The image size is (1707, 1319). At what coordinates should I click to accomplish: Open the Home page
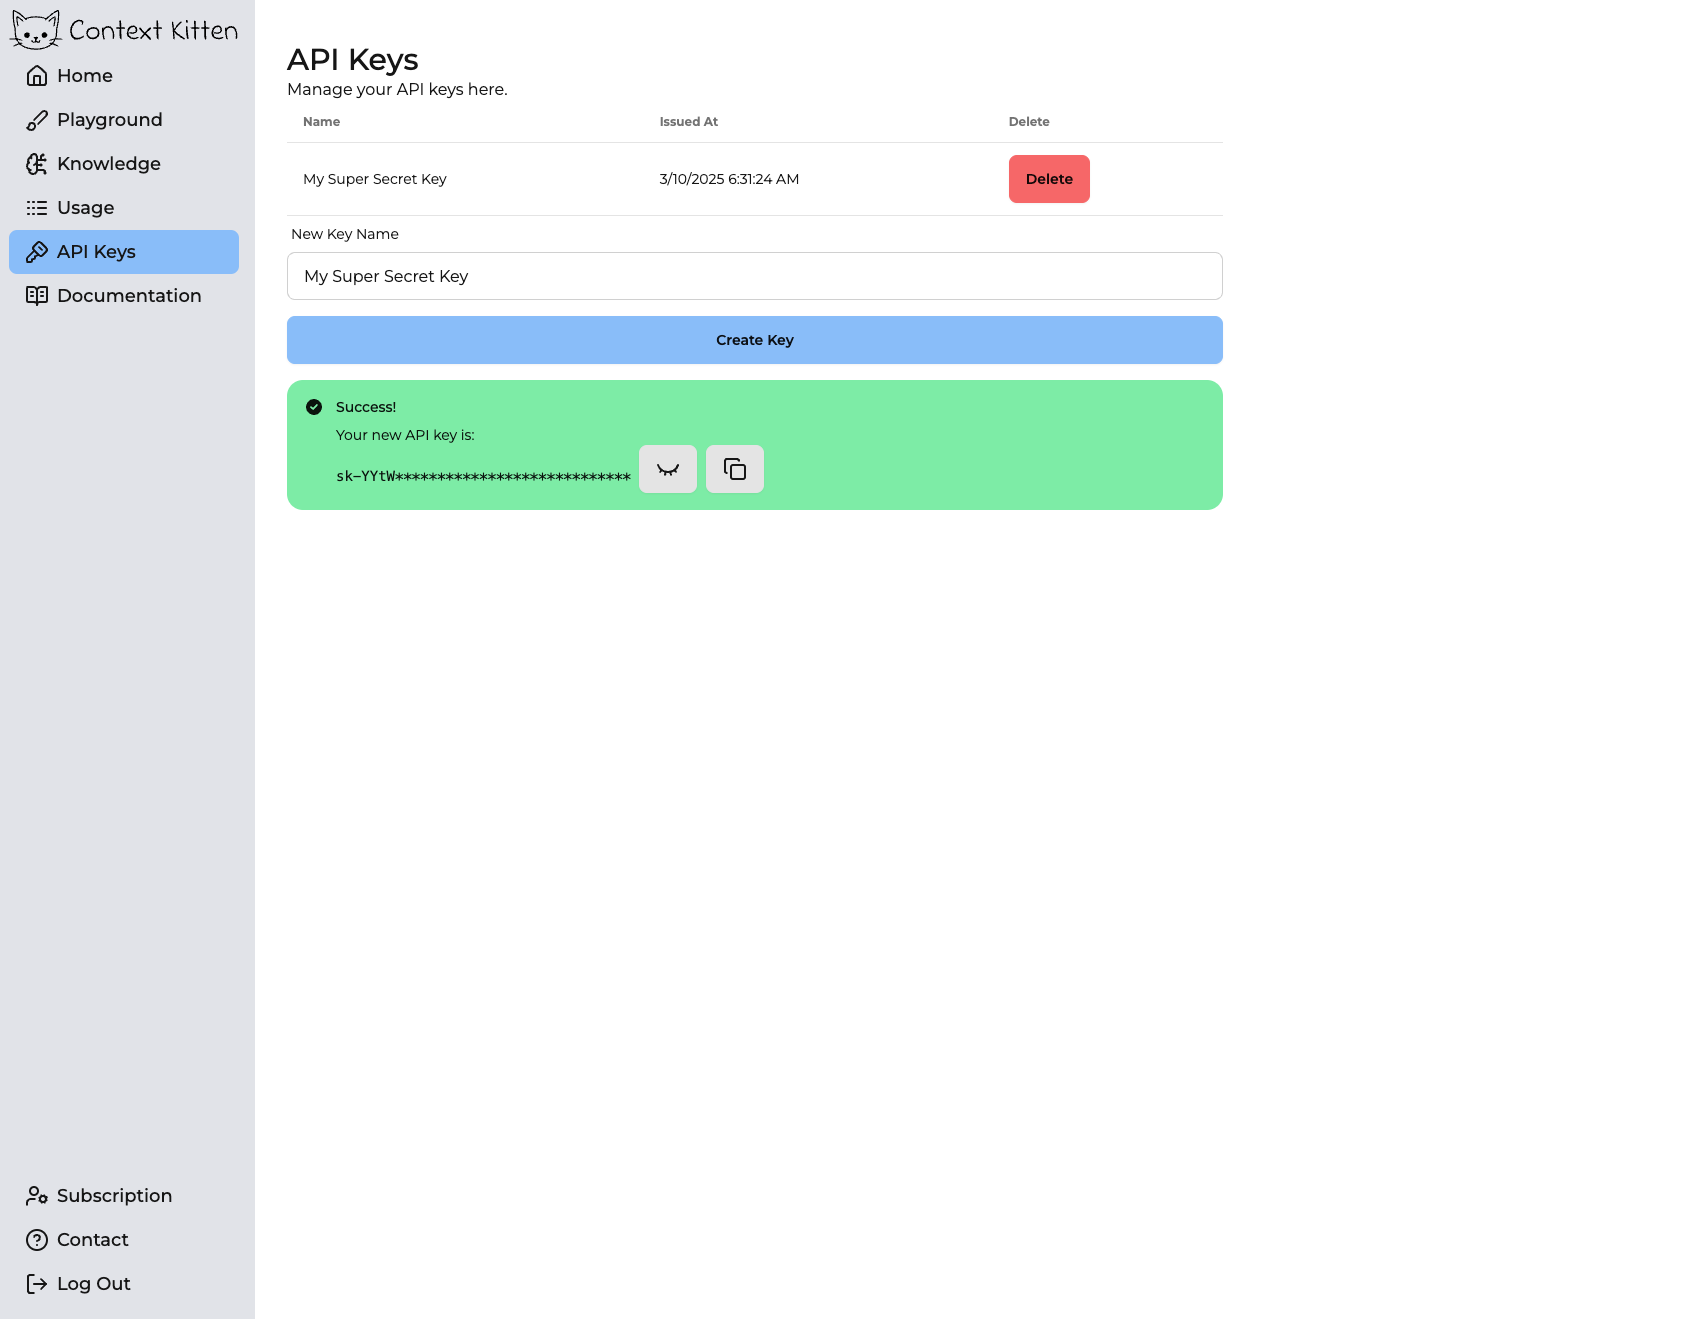(124, 76)
